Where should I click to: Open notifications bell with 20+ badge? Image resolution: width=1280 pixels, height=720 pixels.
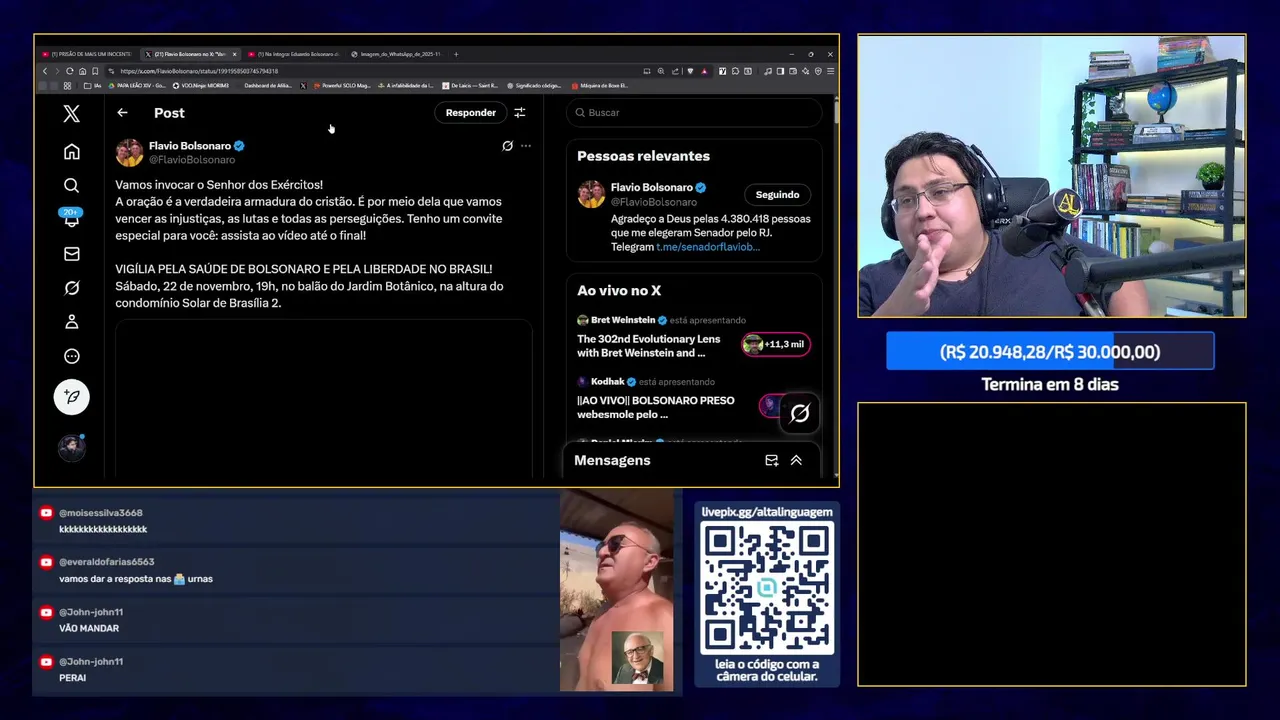pyautogui.click(x=71, y=219)
